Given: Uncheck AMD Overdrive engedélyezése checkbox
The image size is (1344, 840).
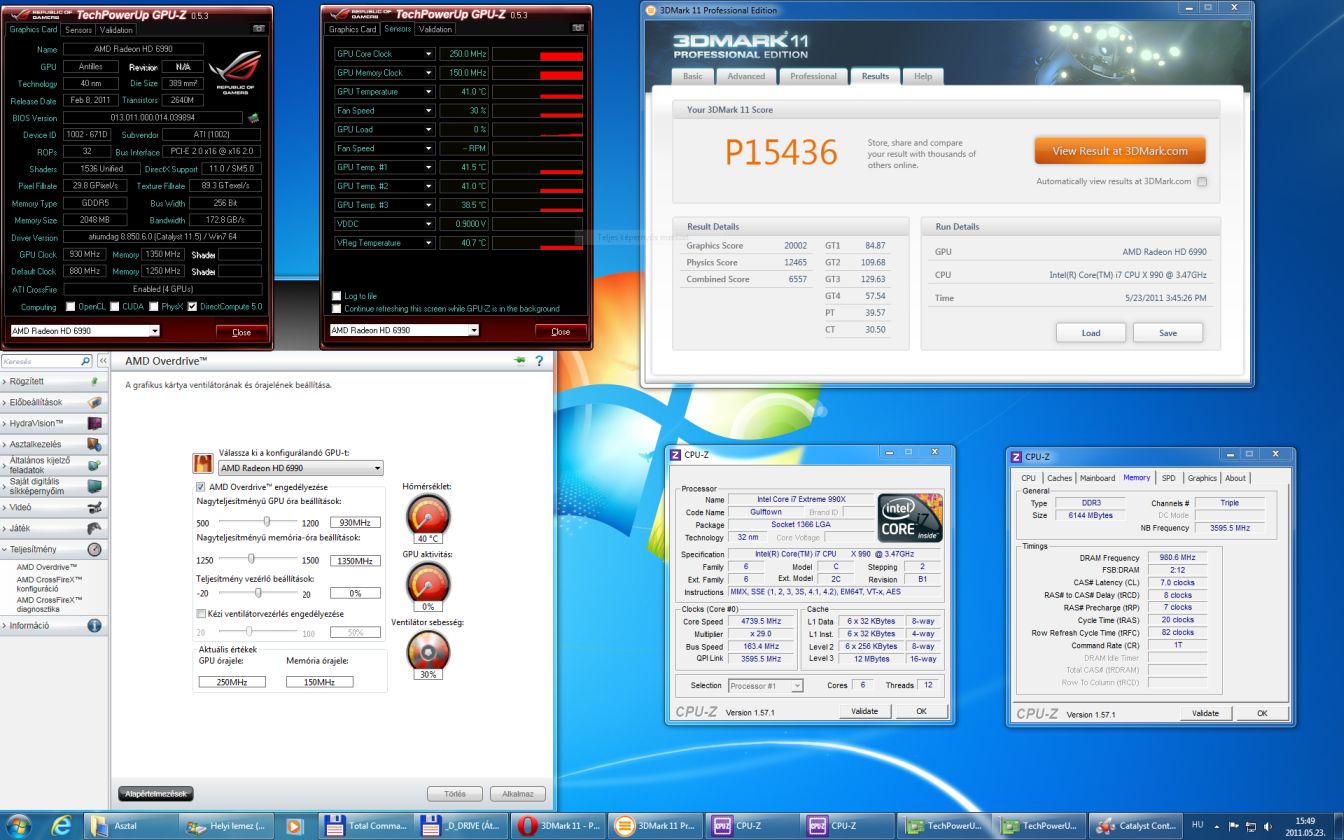Looking at the screenshot, I should (x=201, y=487).
